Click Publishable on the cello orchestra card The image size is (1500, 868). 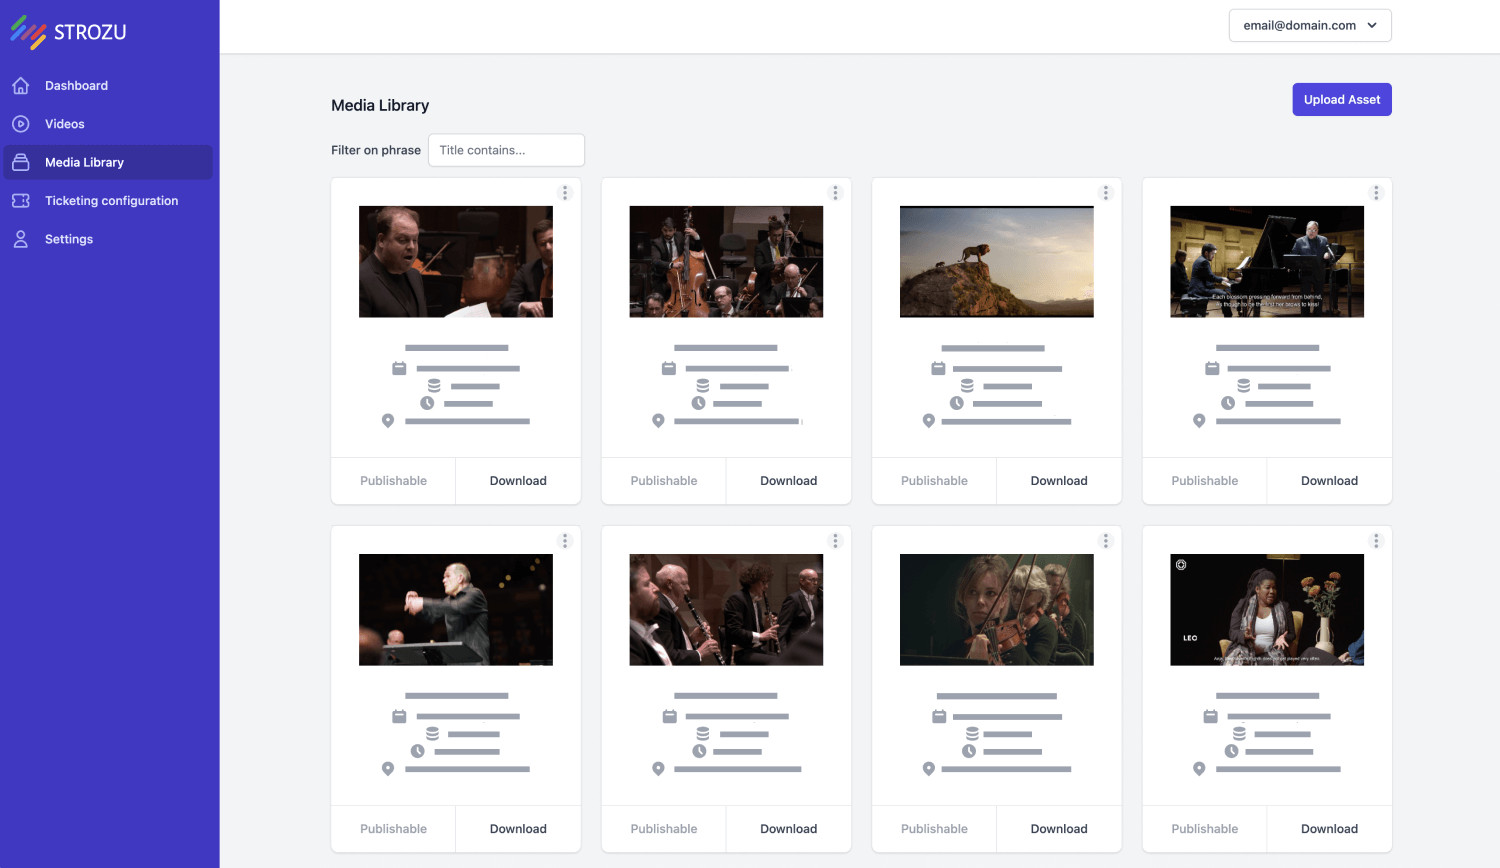click(x=663, y=481)
